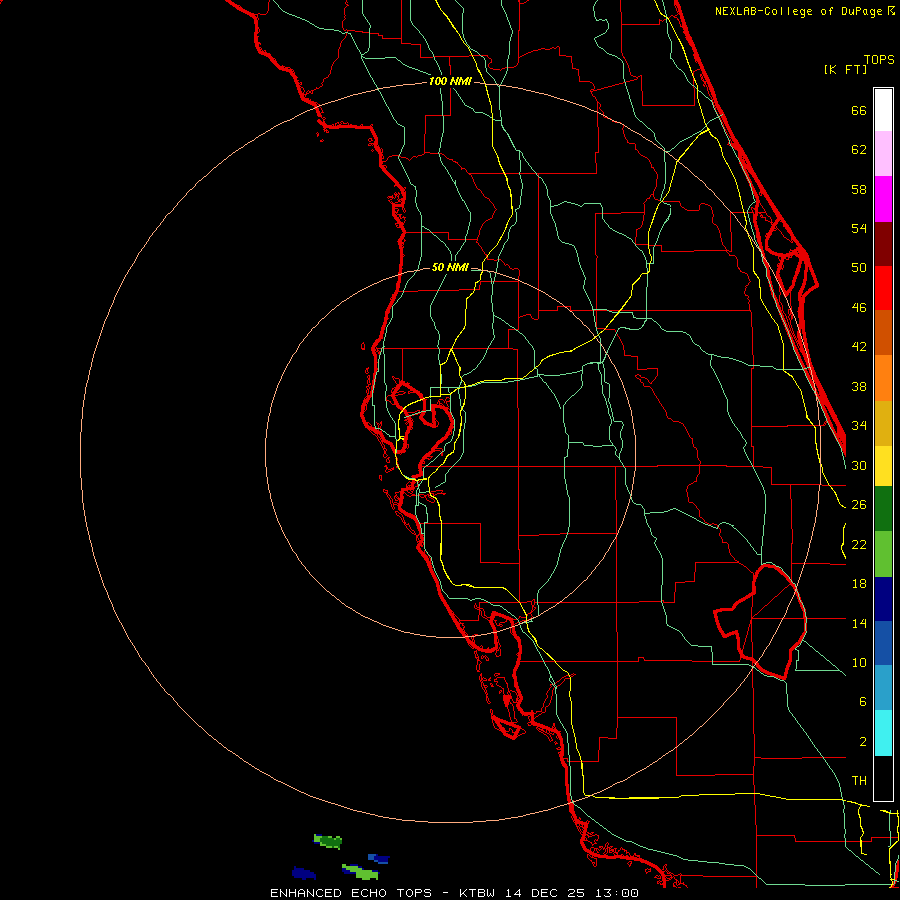Pick the yellow legend swatch
Screen dimensions: 900x900
tap(883, 466)
